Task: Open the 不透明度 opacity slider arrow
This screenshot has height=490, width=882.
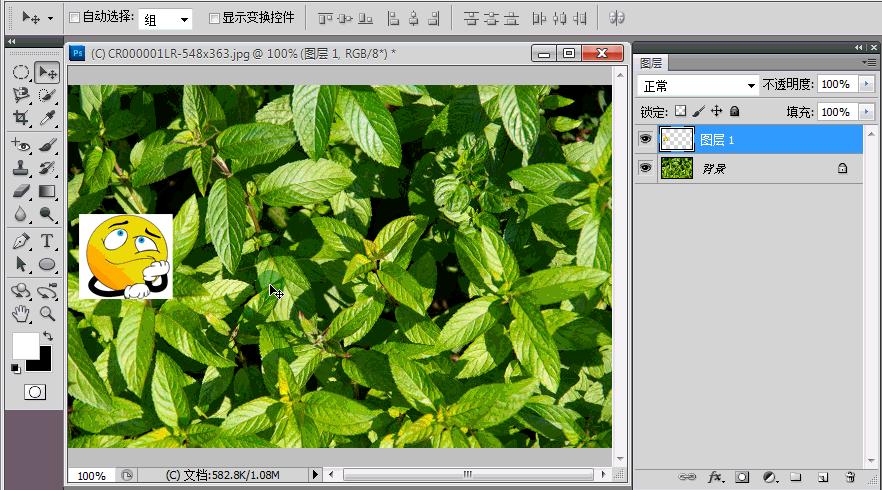Action: (x=866, y=85)
